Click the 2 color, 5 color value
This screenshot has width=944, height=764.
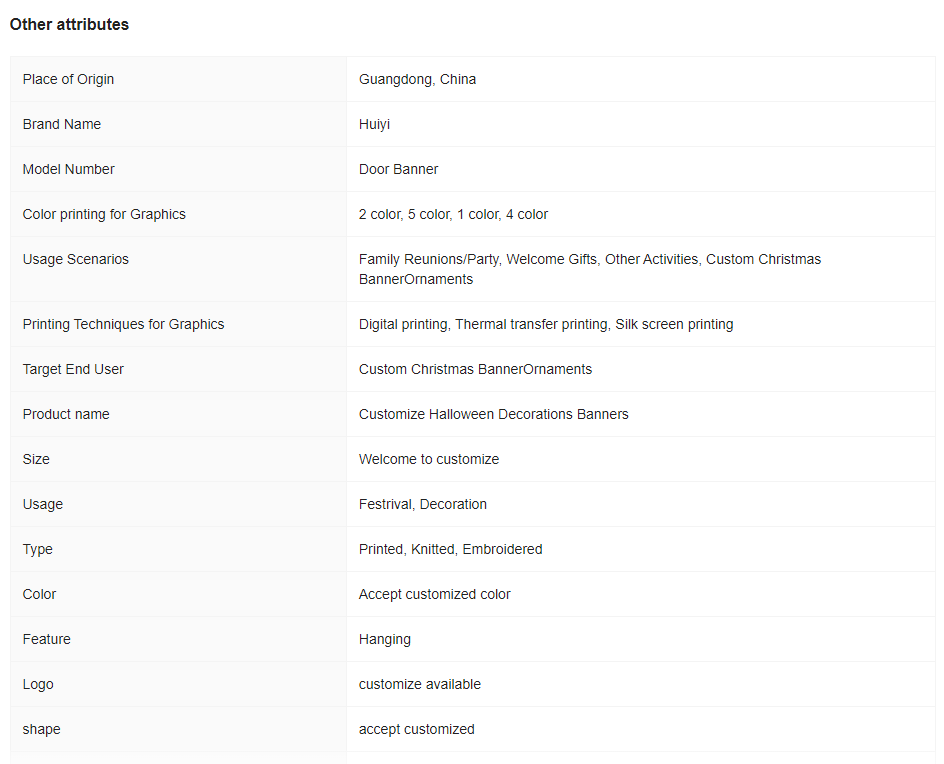[453, 214]
